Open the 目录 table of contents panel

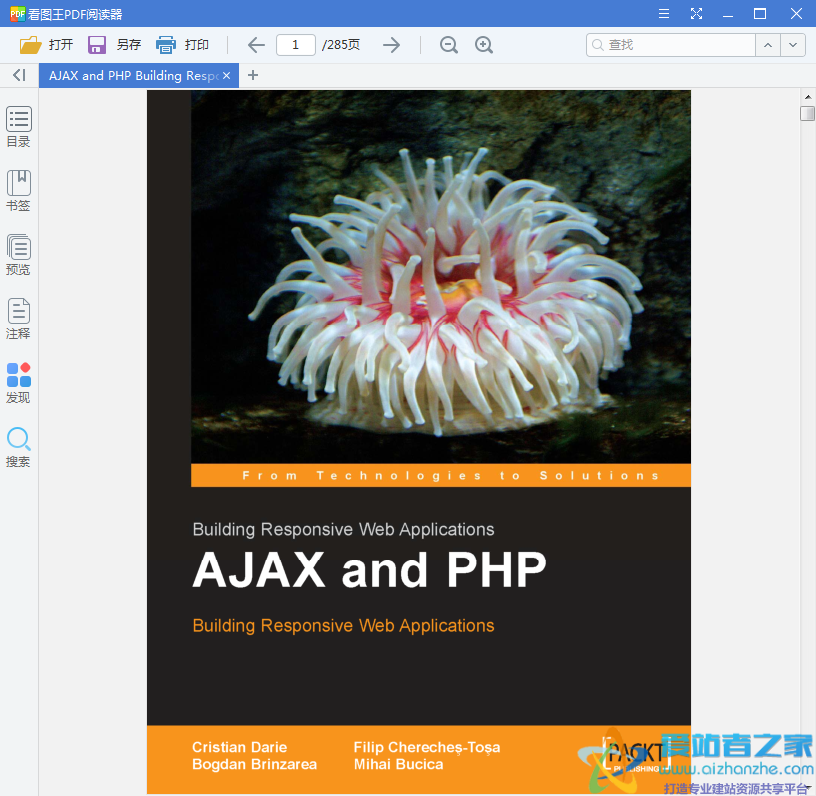click(18, 127)
